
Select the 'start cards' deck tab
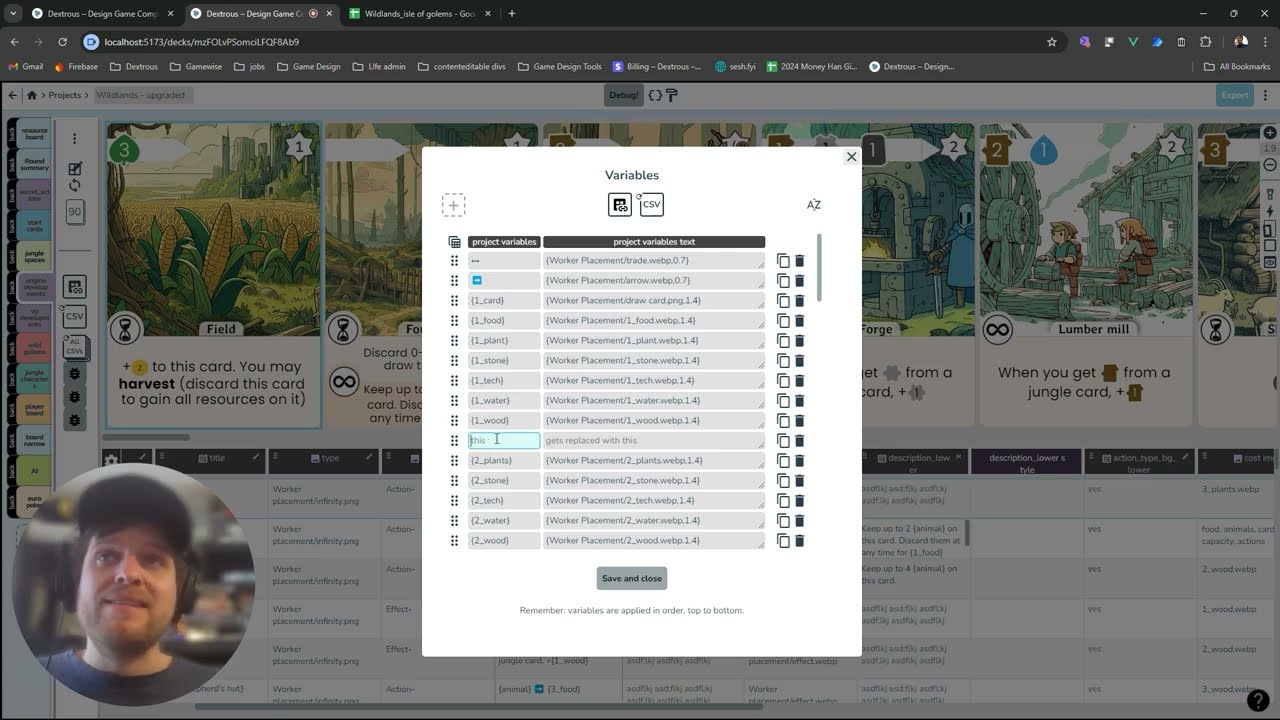click(x=34, y=225)
